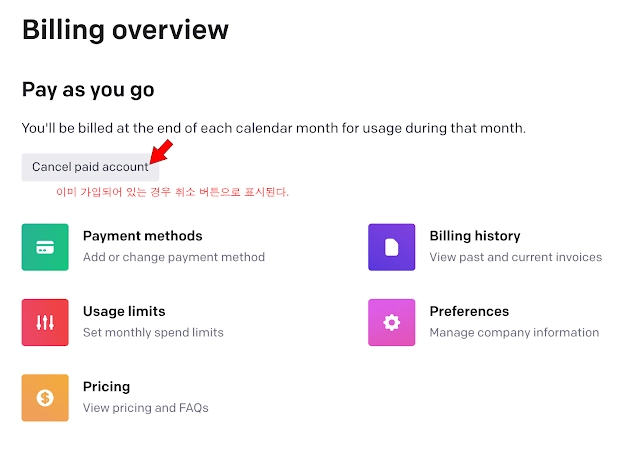
Task: Open the Pricing heading link
Action: 106,387
